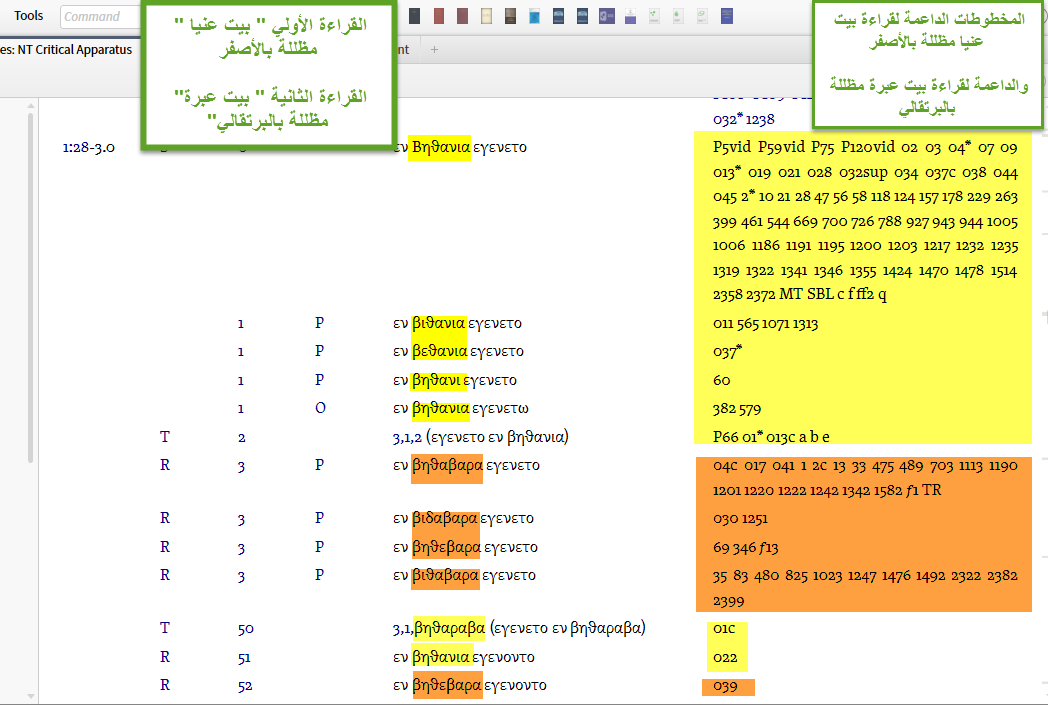Click the reading εν βεθανια εγενετο
The image size is (1048, 705).
point(458,351)
